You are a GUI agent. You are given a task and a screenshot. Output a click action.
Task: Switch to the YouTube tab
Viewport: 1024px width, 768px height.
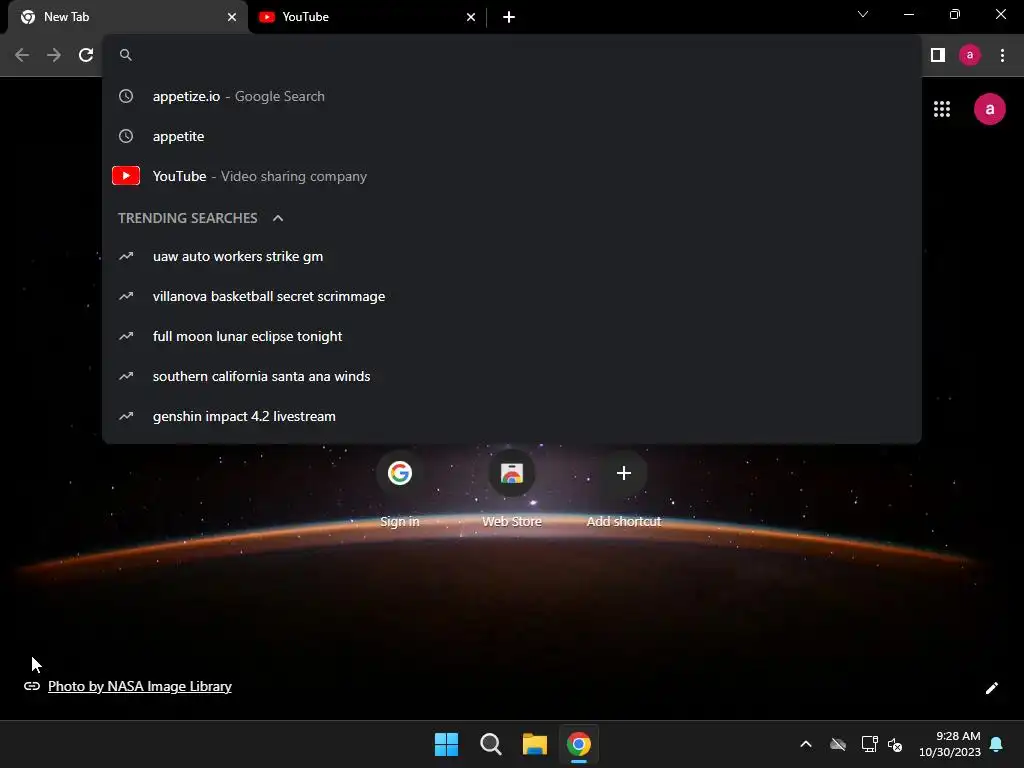pyautogui.click(x=366, y=17)
